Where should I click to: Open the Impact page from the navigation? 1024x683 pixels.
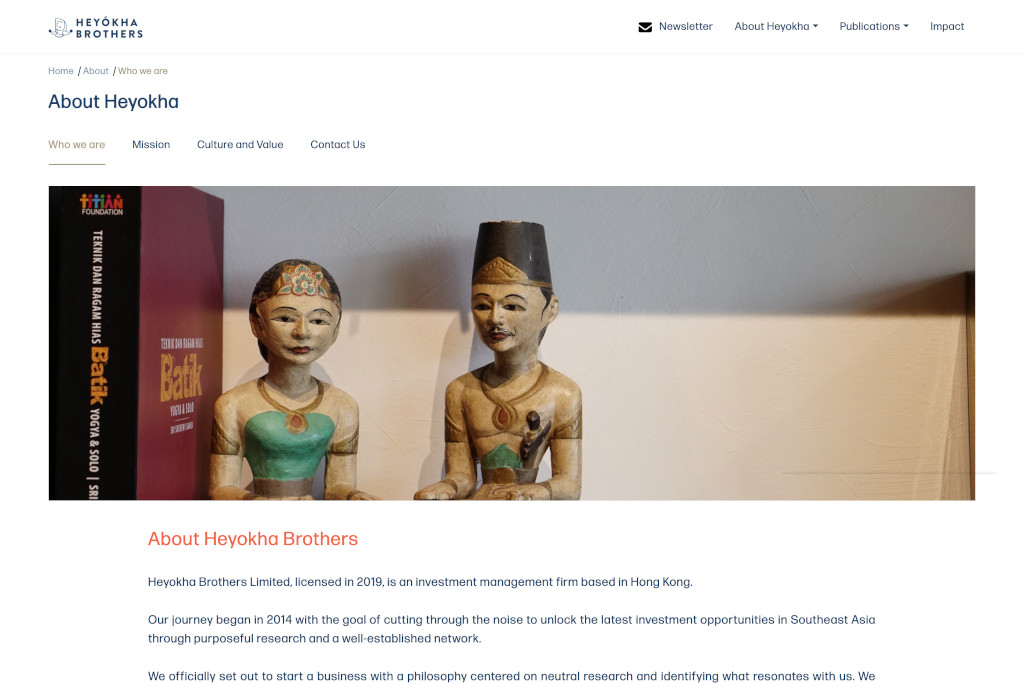coord(947,27)
